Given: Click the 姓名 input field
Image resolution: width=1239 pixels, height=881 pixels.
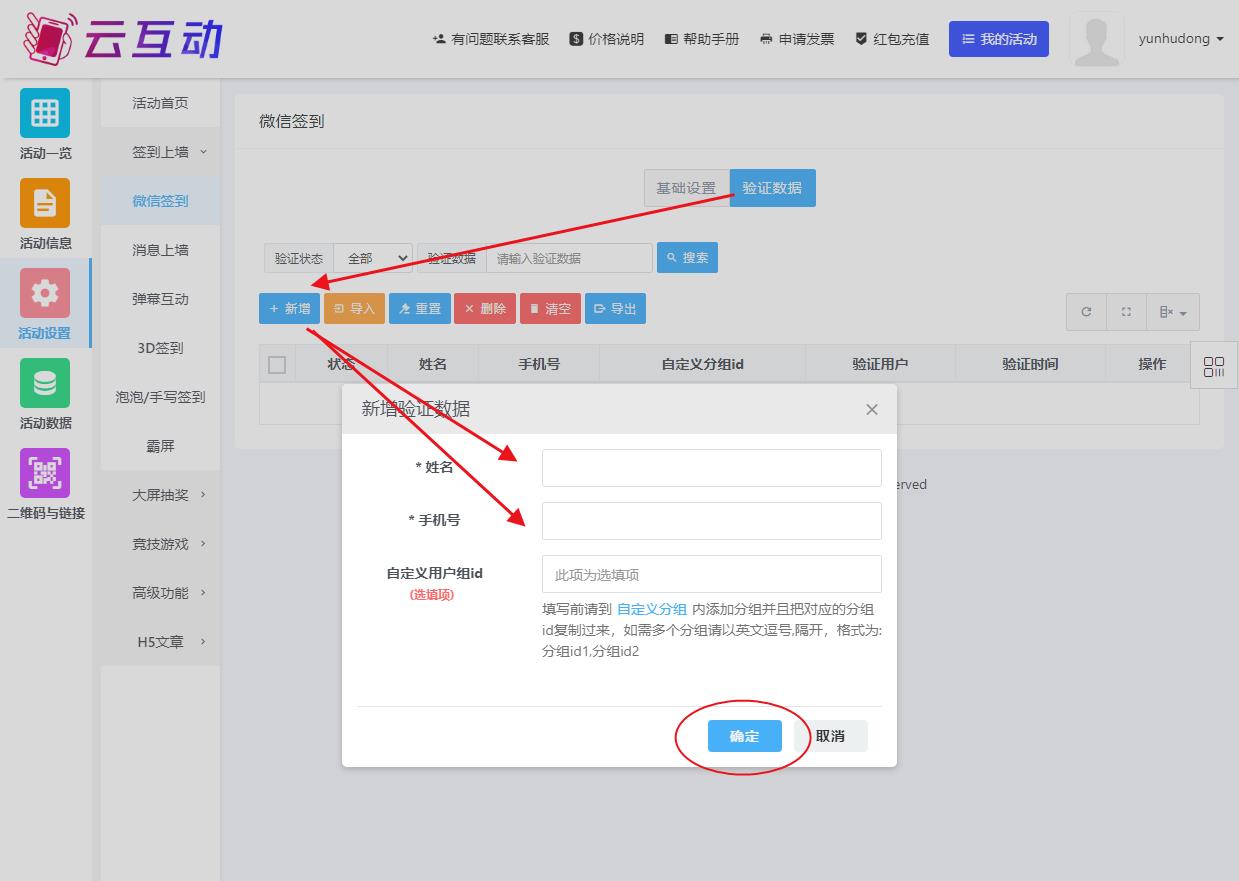Looking at the screenshot, I should [x=711, y=468].
